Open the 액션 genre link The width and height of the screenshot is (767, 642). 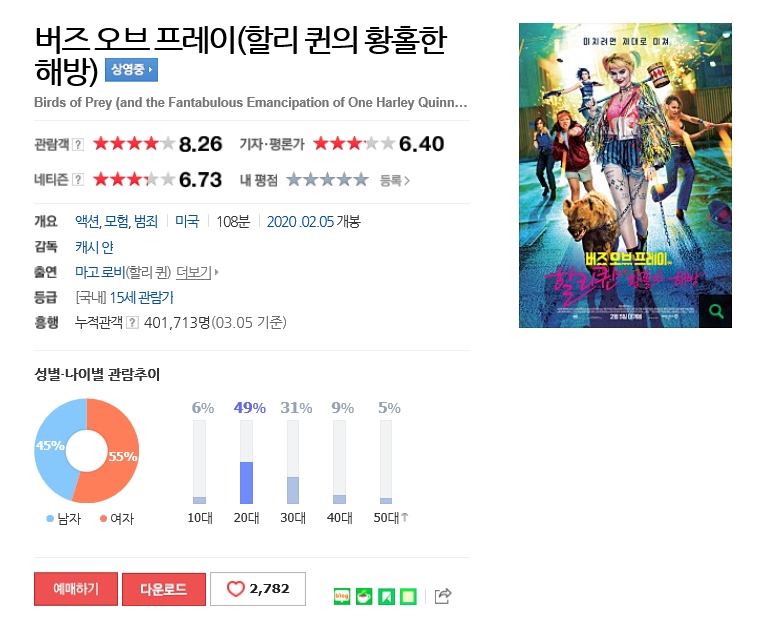[87, 222]
